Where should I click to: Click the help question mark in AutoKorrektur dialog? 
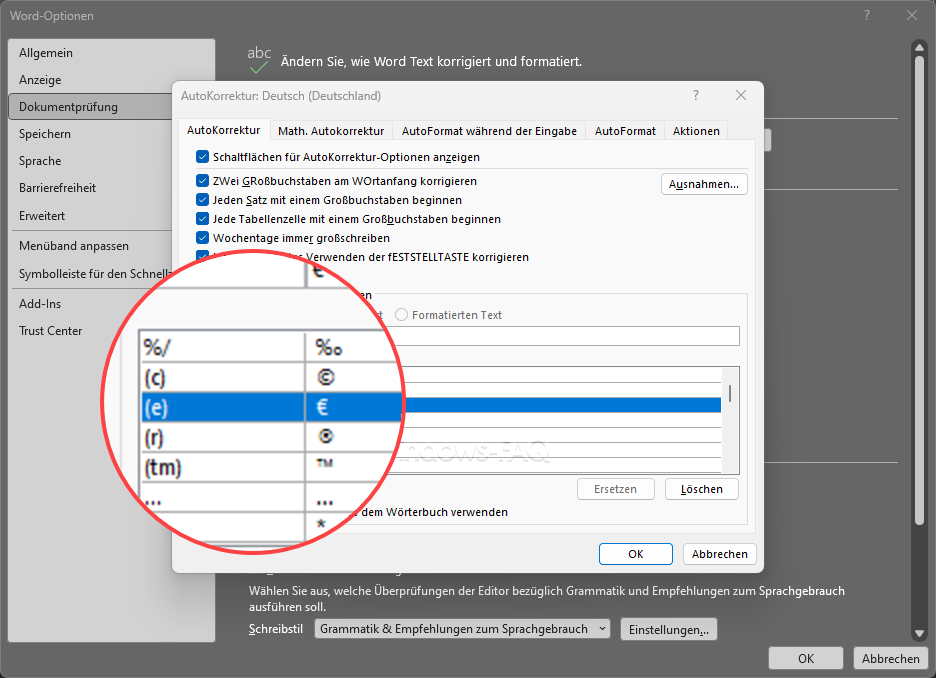pos(695,95)
